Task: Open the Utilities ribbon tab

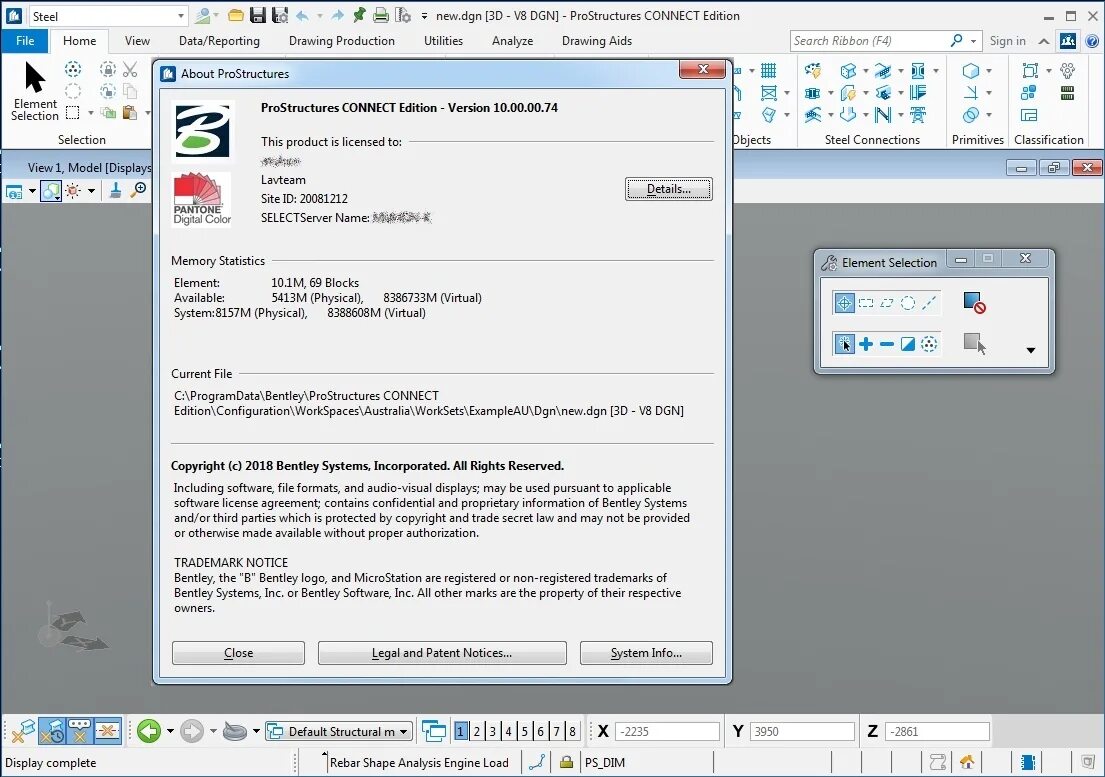Action: 443,41
